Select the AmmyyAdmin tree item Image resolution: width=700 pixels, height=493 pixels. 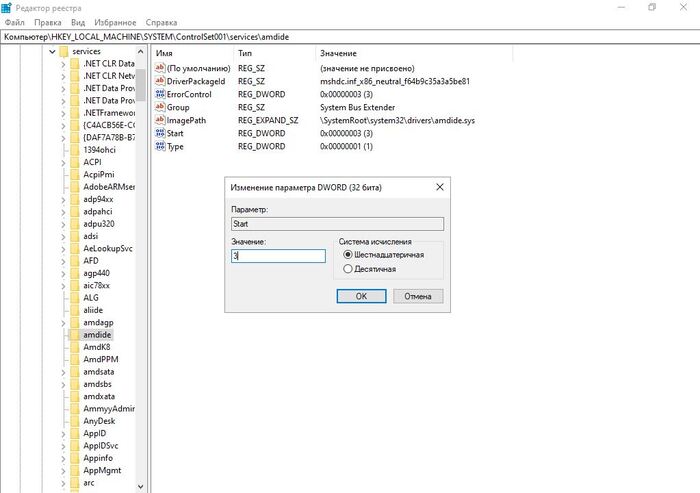pyautogui.click(x=109, y=409)
